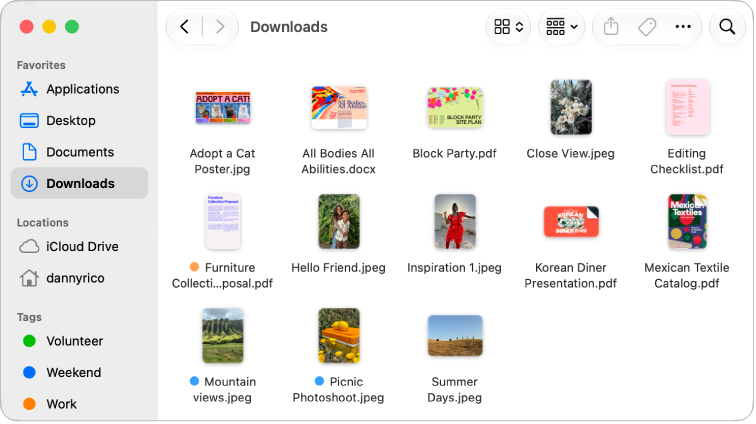Click the Documents sidebar icon
Image resolution: width=756 pixels, height=424 pixels.
(x=29, y=152)
